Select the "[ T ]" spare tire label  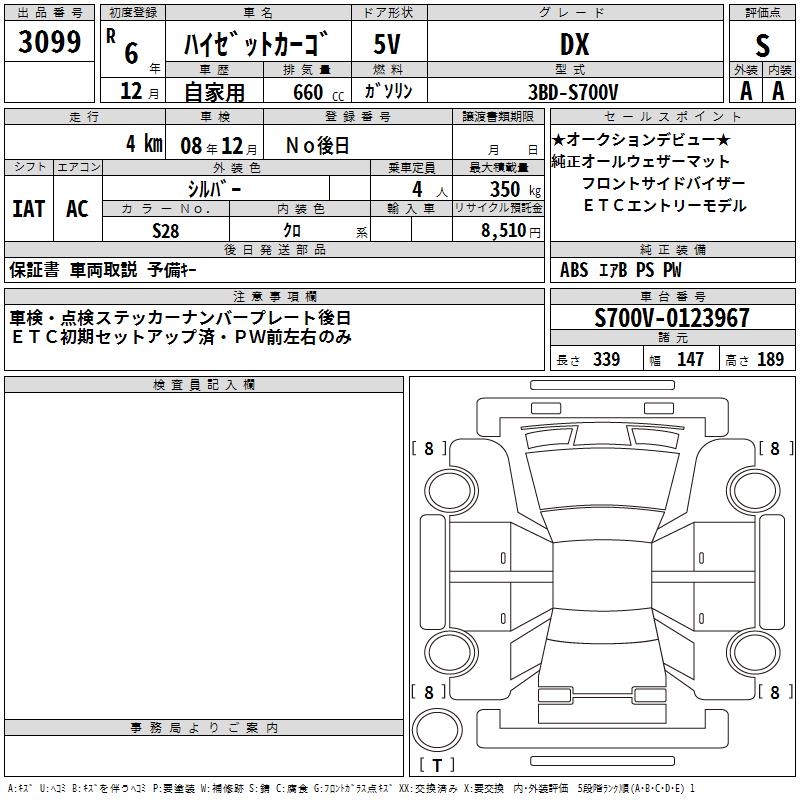(x=437, y=765)
